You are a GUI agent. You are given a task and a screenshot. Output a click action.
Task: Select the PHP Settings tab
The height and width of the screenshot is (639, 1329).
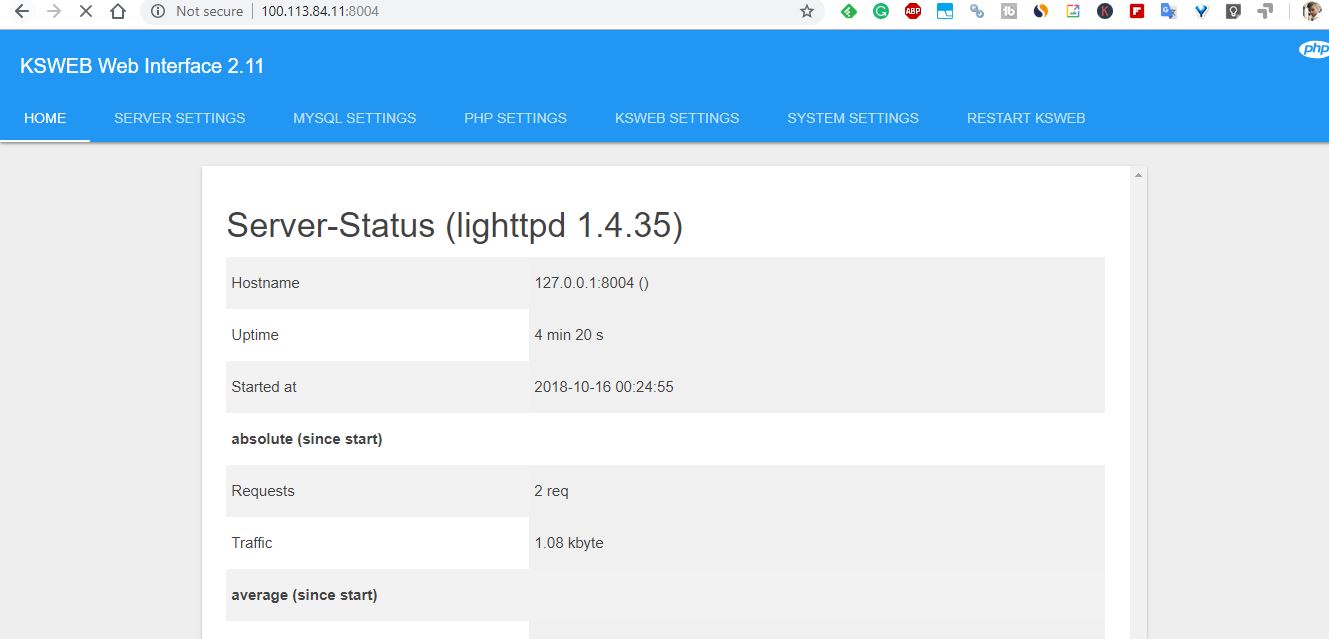point(515,118)
